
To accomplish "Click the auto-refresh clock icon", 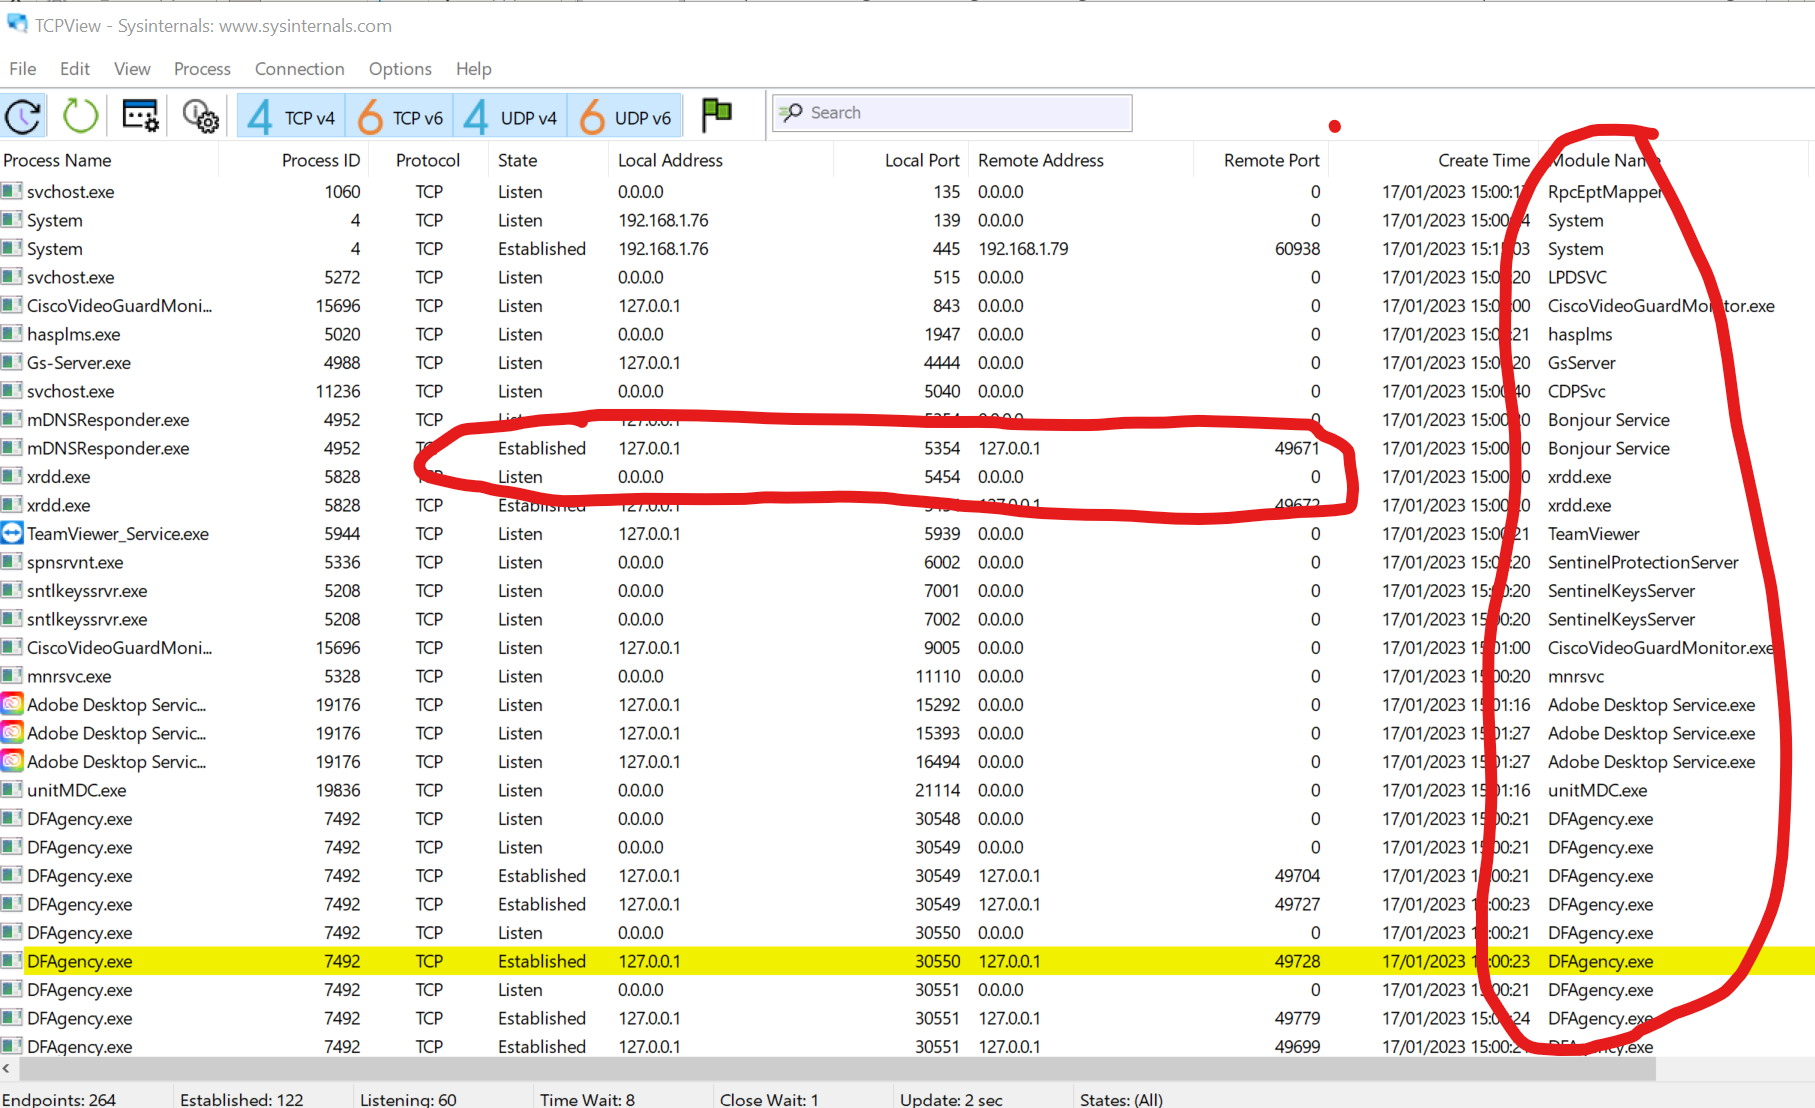I will click(x=23, y=116).
